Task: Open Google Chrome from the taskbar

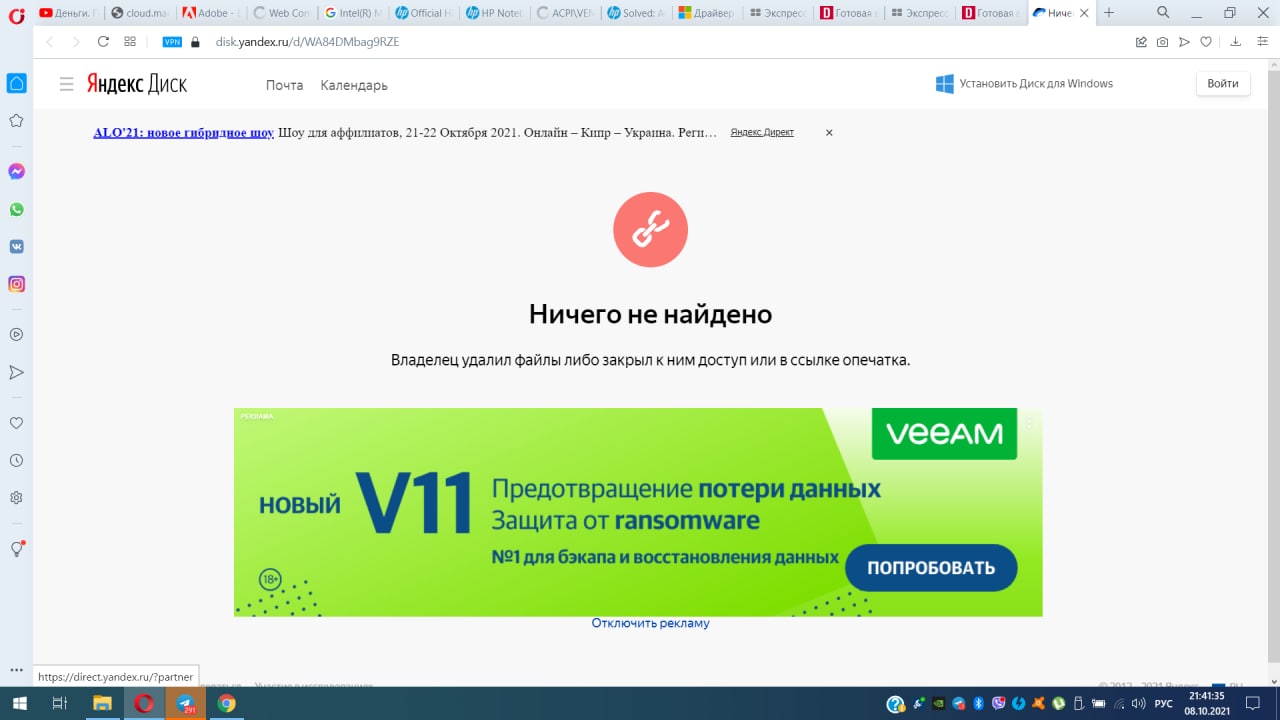Action: 227,703
